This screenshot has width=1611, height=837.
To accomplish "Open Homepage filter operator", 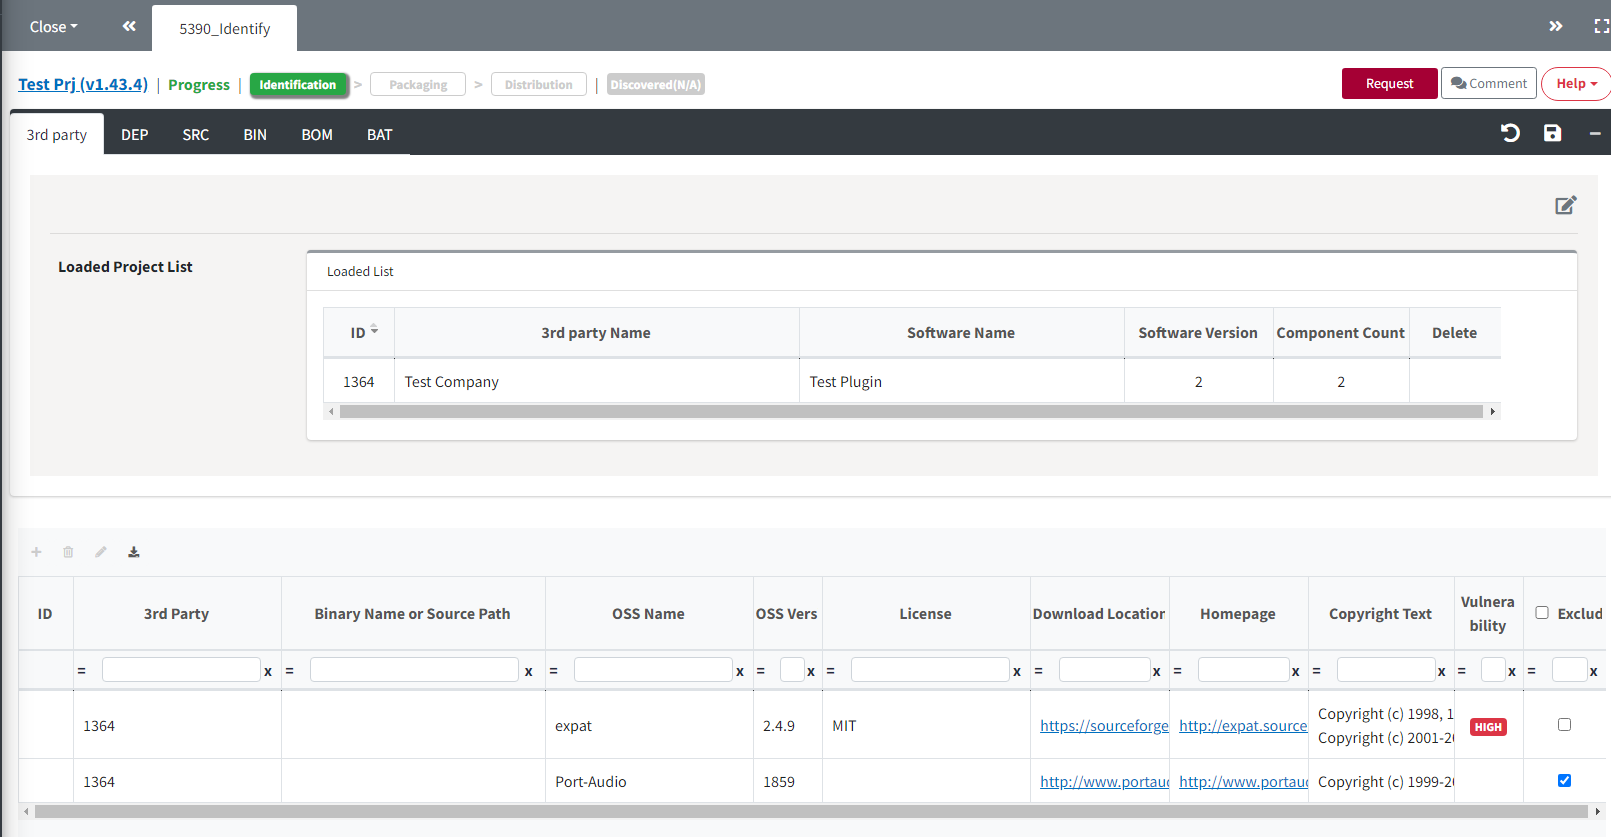I will click(1178, 671).
